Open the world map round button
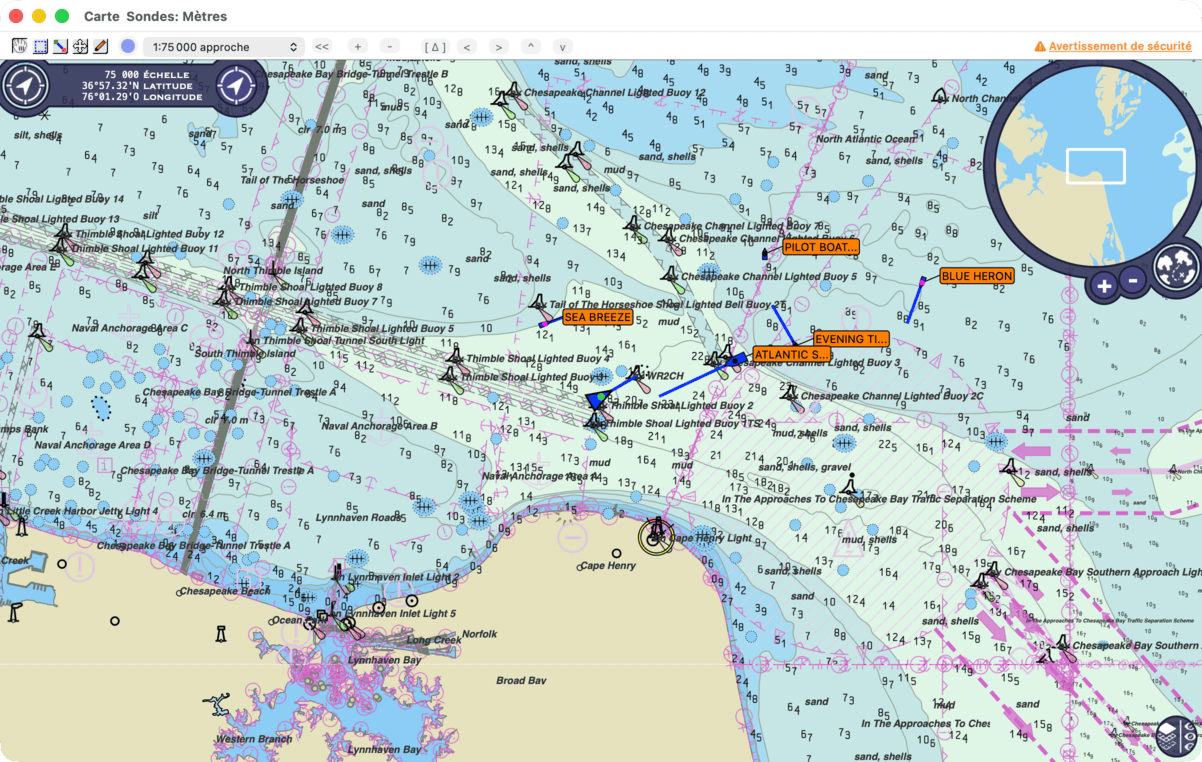1202x762 pixels. (1176, 266)
